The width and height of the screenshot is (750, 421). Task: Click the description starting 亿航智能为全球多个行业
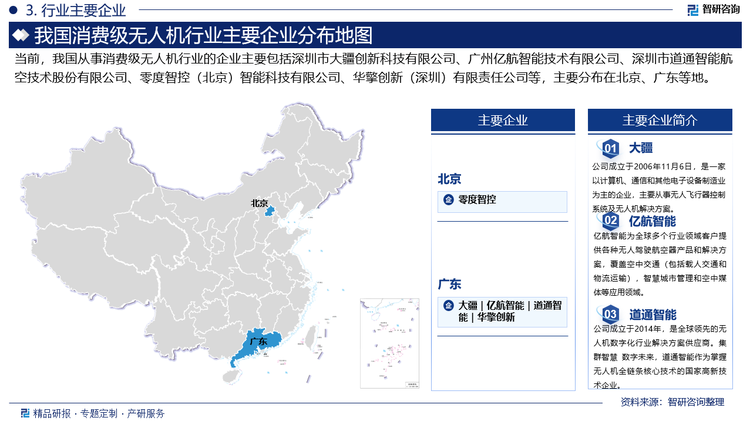[x=660, y=264]
